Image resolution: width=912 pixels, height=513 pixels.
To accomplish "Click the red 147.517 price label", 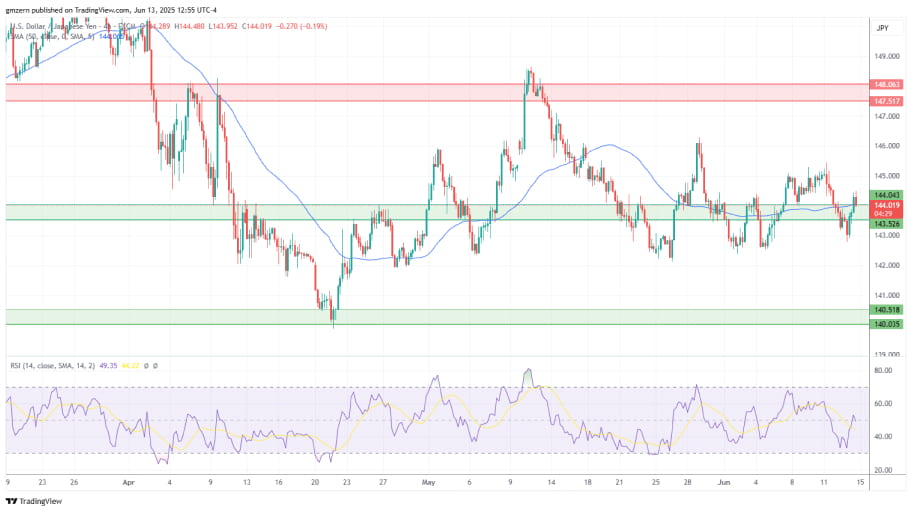I will [886, 101].
